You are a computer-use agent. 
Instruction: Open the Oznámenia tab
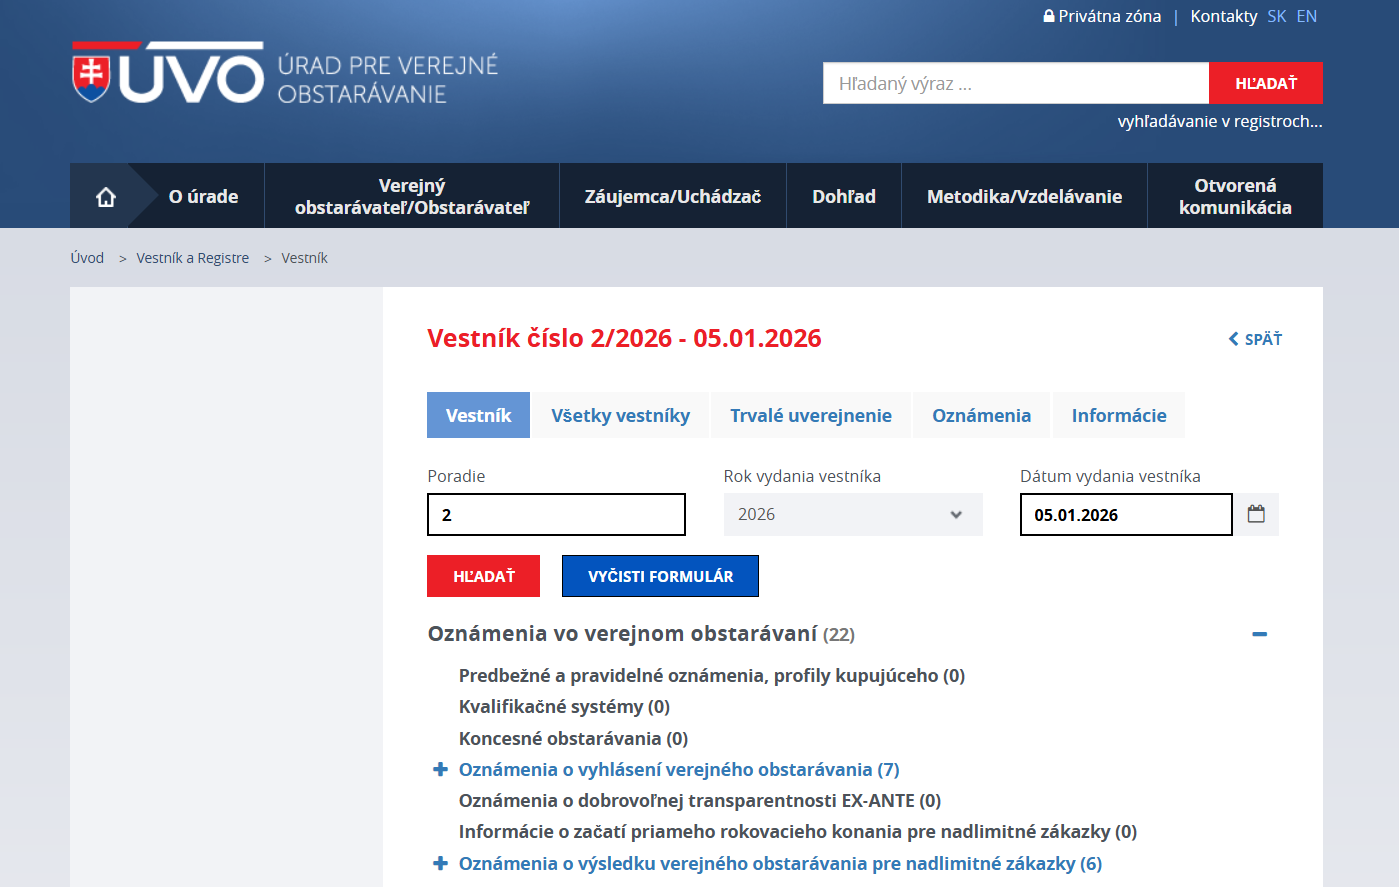981,415
